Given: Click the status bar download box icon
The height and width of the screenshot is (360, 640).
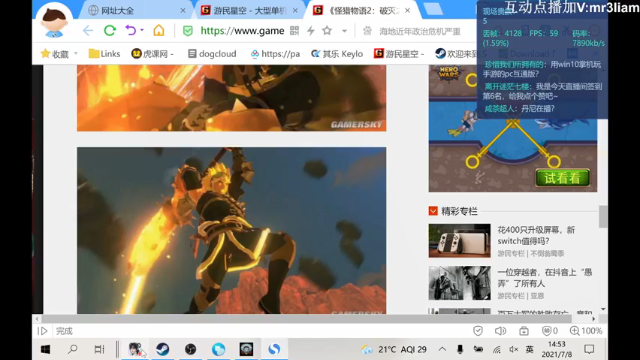Looking at the screenshot, I should tap(524, 331).
